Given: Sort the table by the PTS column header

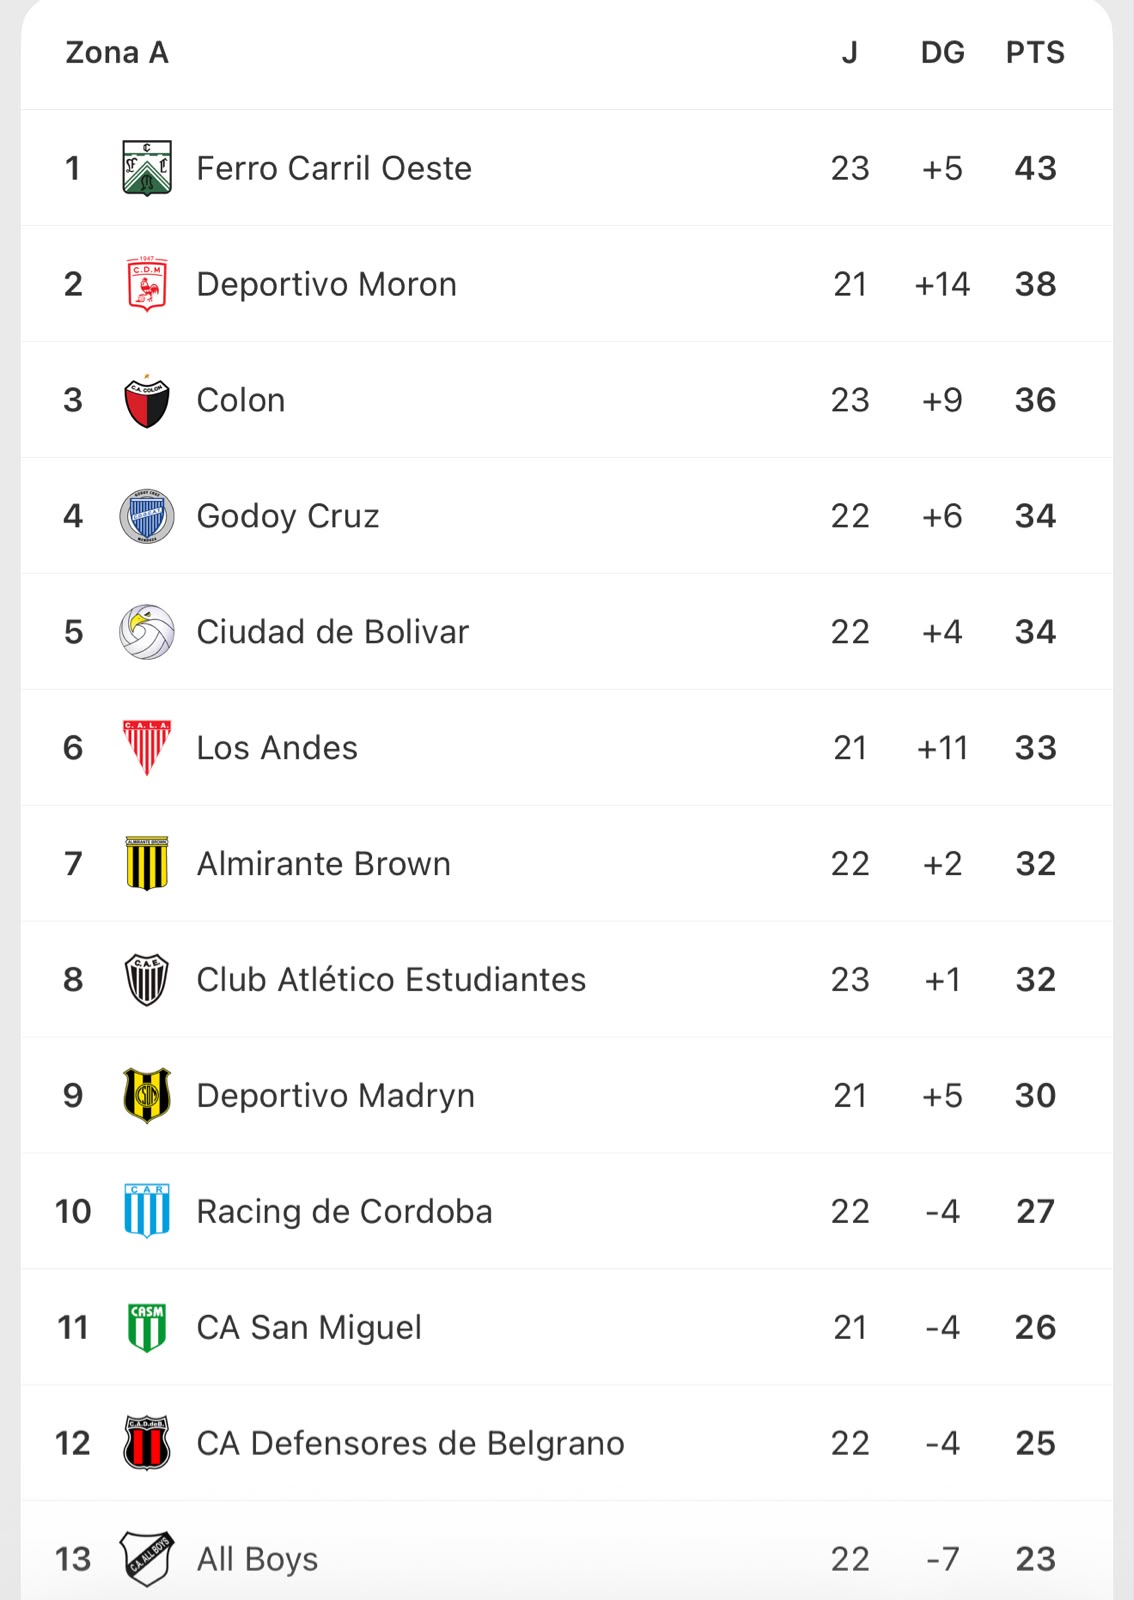Looking at the screenshot, I should [x=1035, y=52].
